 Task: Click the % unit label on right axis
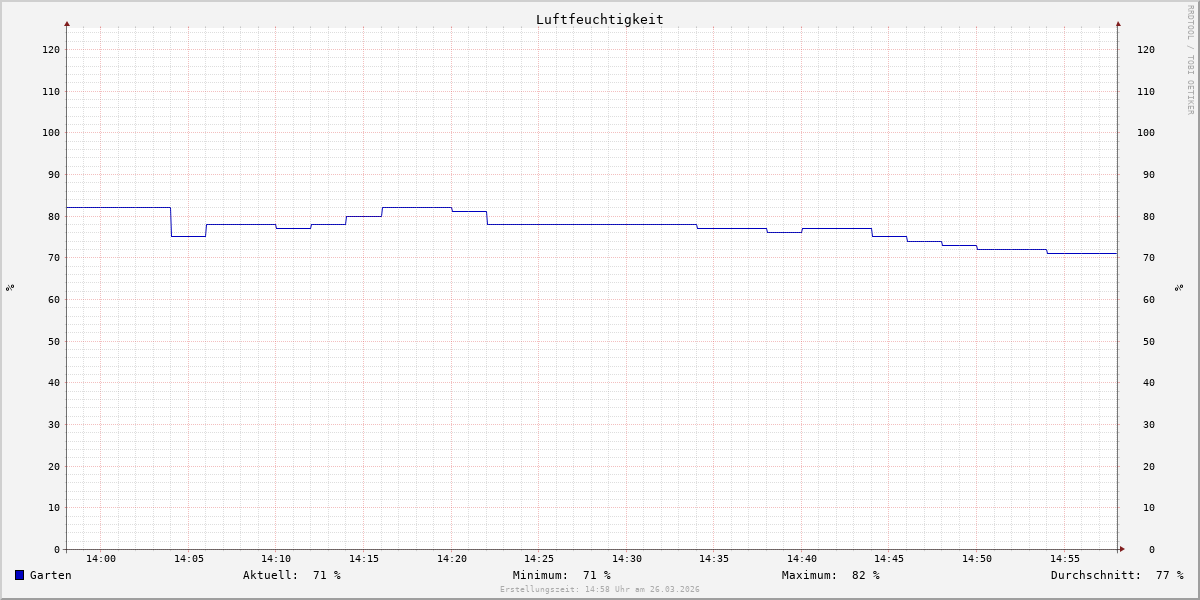tap(1180, 287)
